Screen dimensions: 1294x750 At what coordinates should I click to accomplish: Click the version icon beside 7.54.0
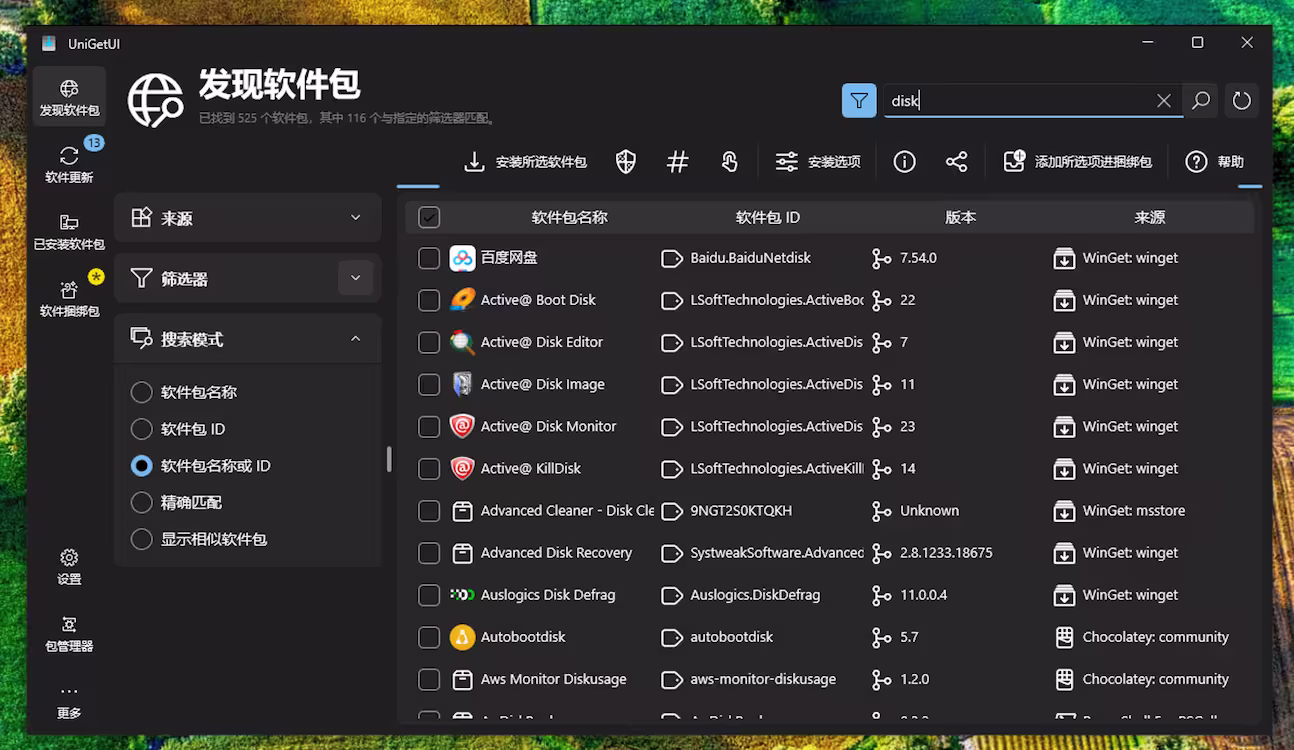tap(881, 258)
